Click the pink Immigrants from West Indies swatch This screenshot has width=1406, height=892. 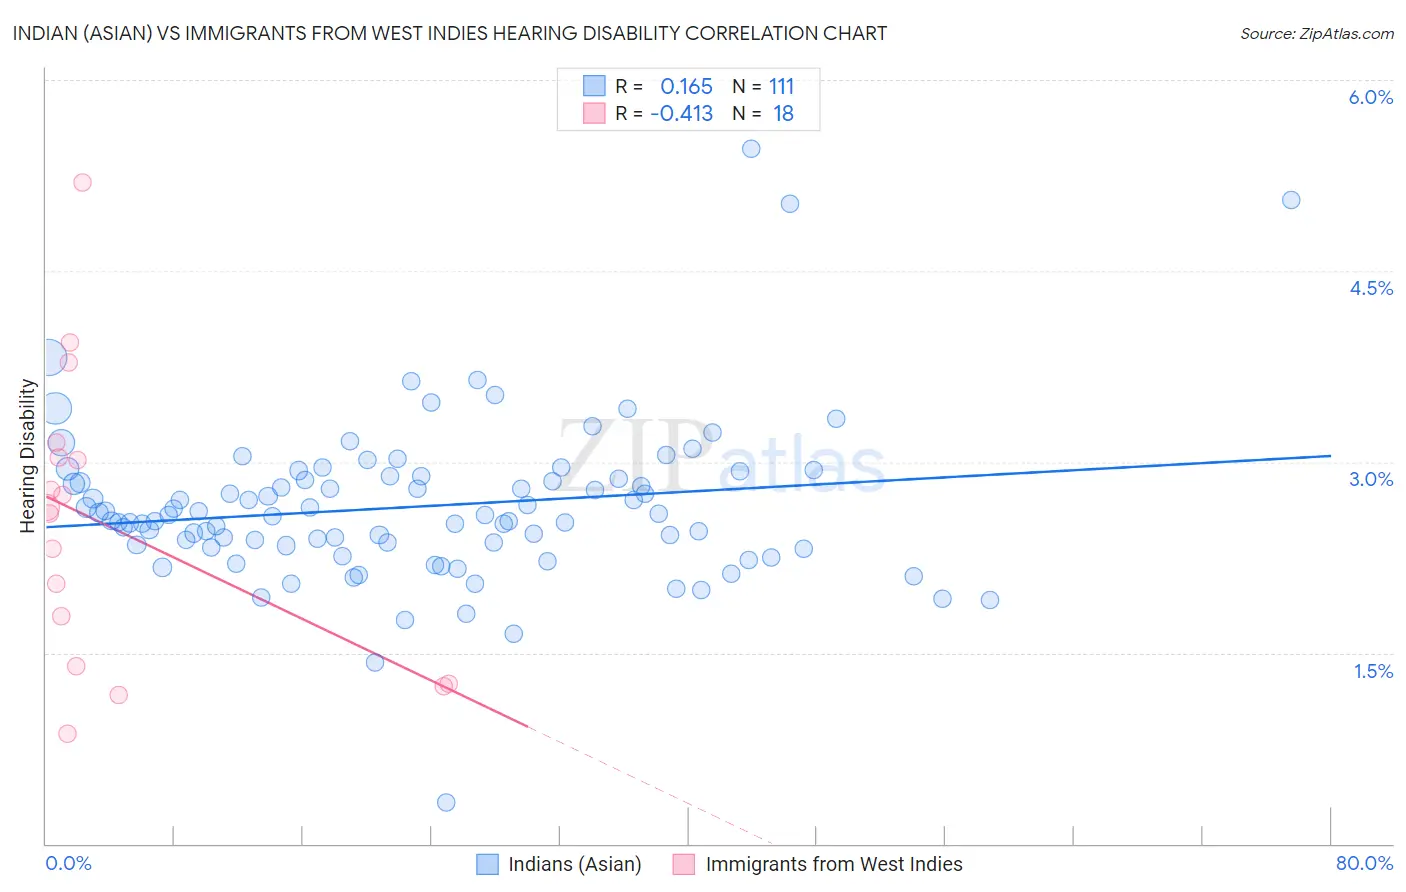click(x=684, y=864)
